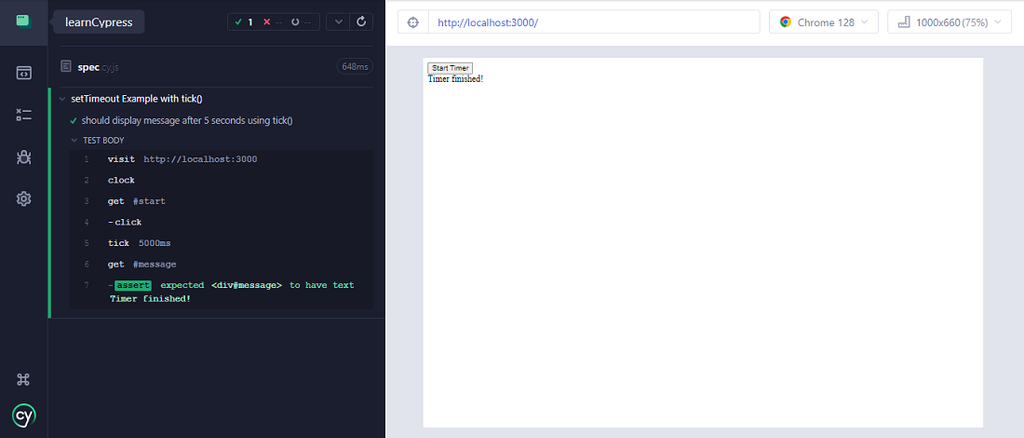Click the learnCypress project label
Image resolution: width=1024 pixels, height=438 pixels.
(x=99, y=22)
